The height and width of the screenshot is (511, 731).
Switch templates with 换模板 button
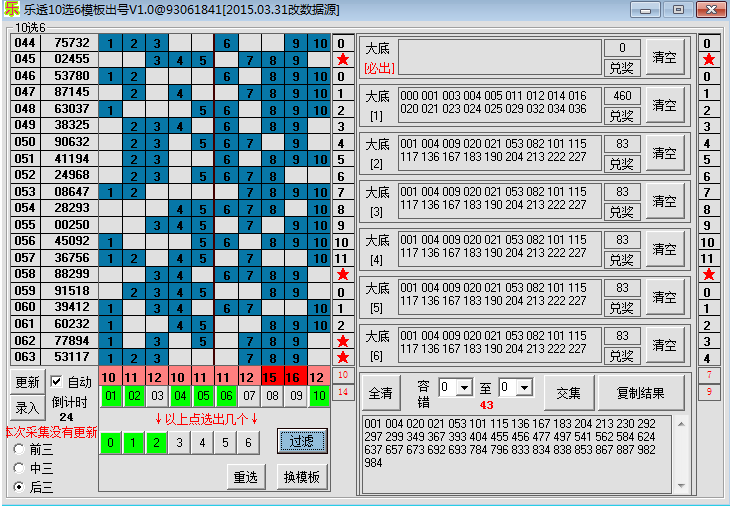coord(303,477)
